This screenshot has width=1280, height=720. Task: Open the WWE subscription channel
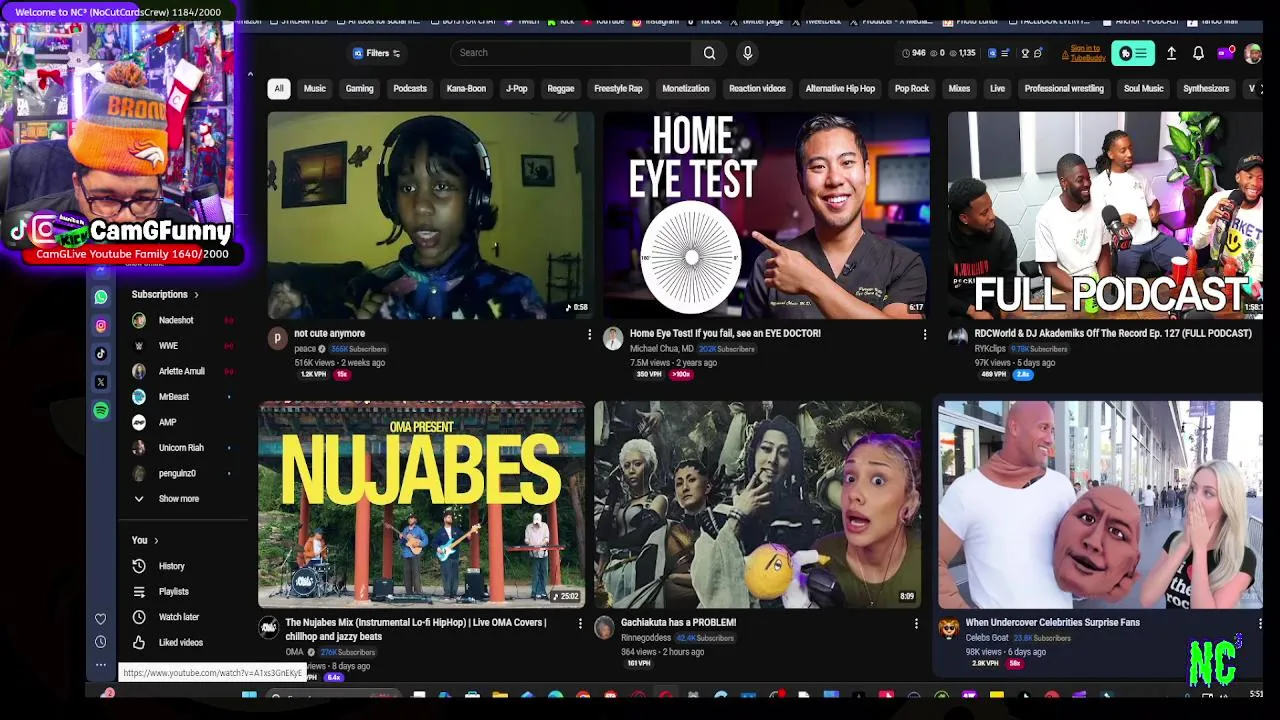(168, 346)
